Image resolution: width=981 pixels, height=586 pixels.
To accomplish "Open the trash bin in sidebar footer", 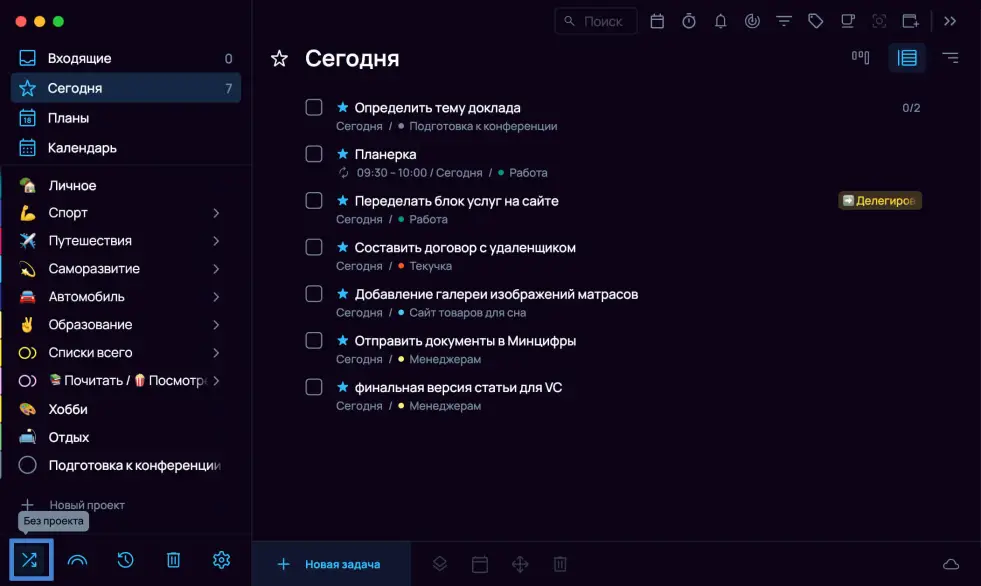I will pyautogui.click(x=173, y=560).
